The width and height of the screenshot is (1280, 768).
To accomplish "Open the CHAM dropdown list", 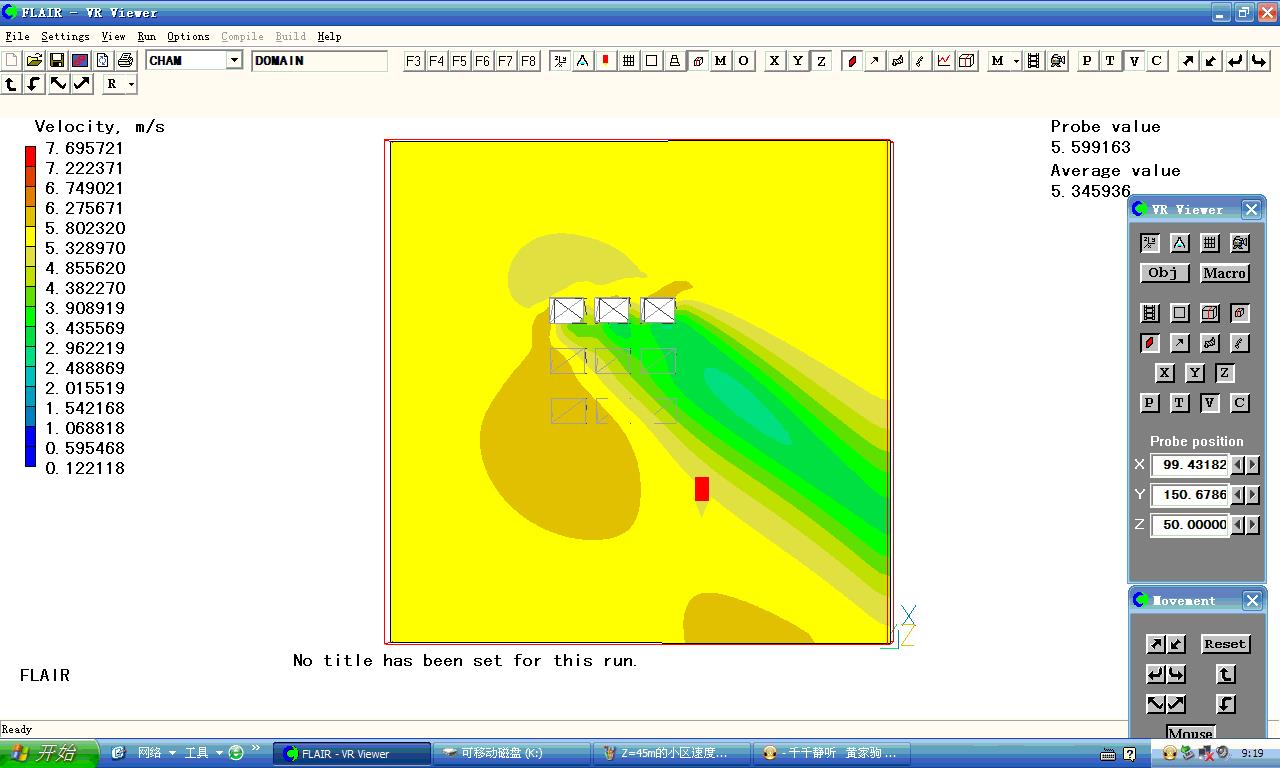I will (234, 61).
